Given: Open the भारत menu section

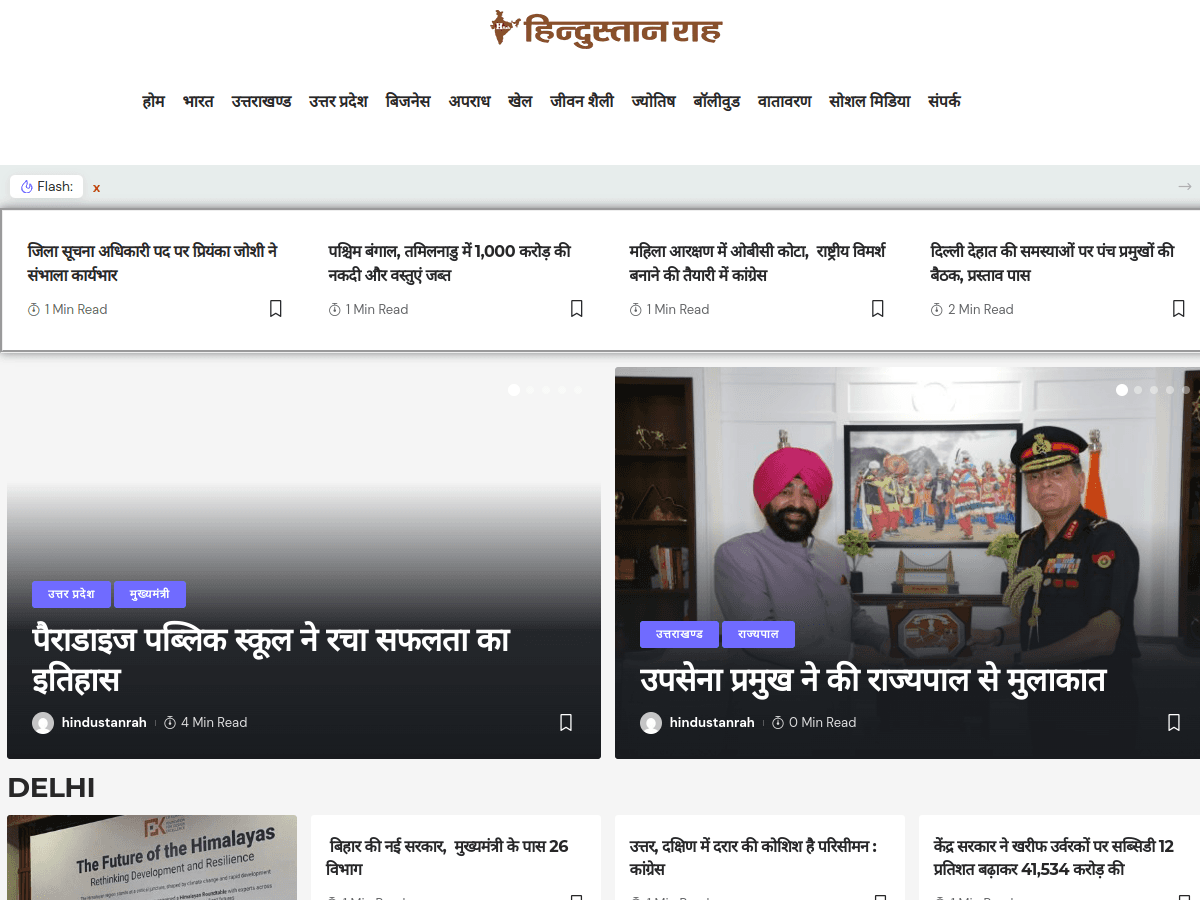Looking at the screenshot, I should [x=198, y=101].
